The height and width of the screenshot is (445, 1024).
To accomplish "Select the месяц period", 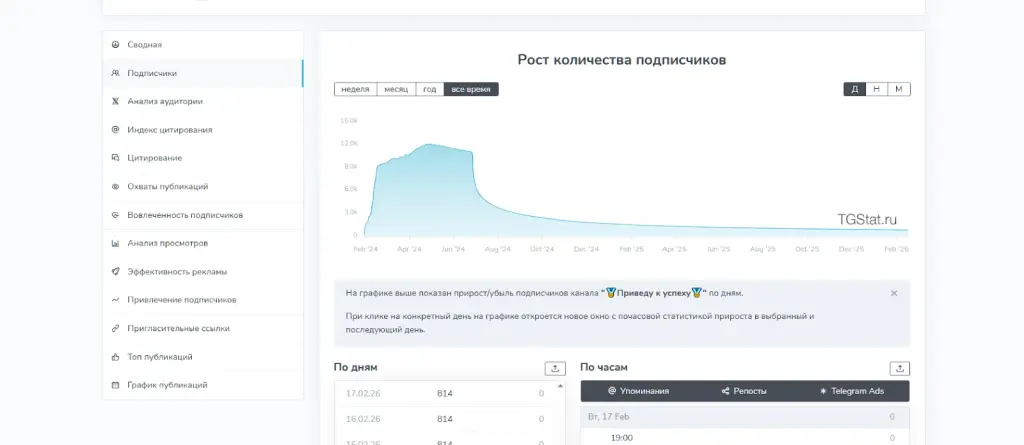I will coord(396,89).
